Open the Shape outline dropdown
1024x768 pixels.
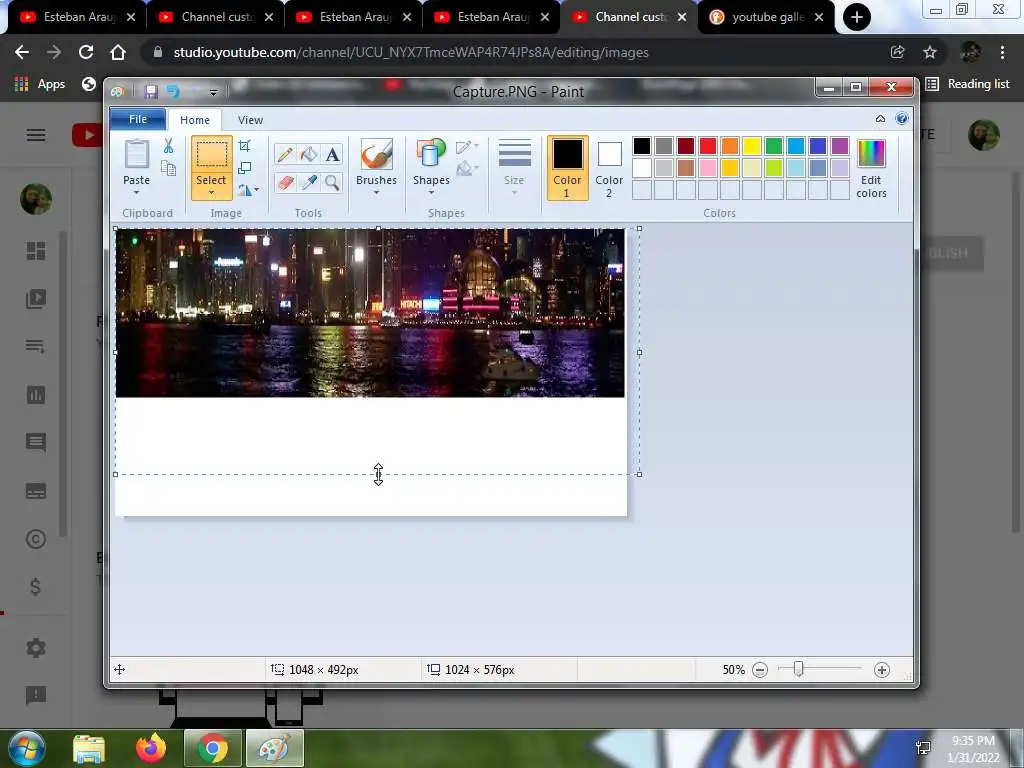[x=467, y=147]
